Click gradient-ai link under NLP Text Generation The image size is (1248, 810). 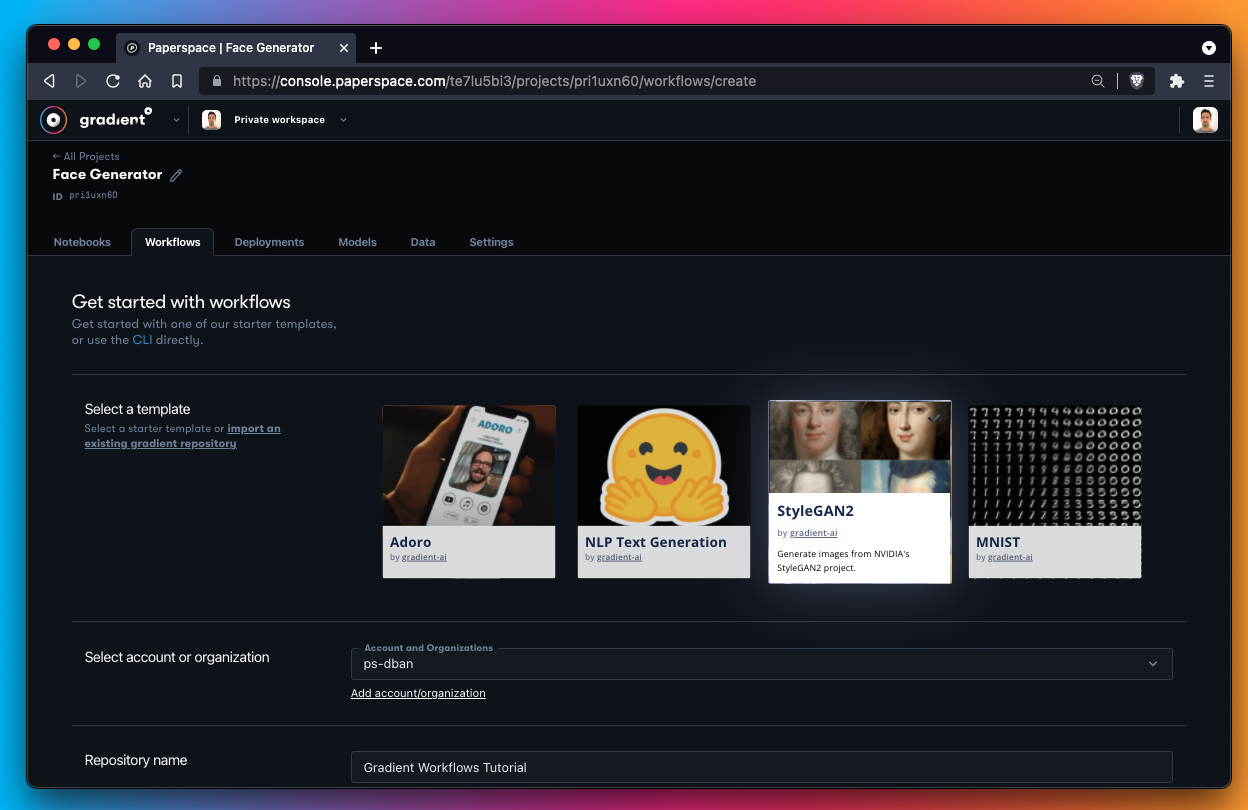(619, 557)
